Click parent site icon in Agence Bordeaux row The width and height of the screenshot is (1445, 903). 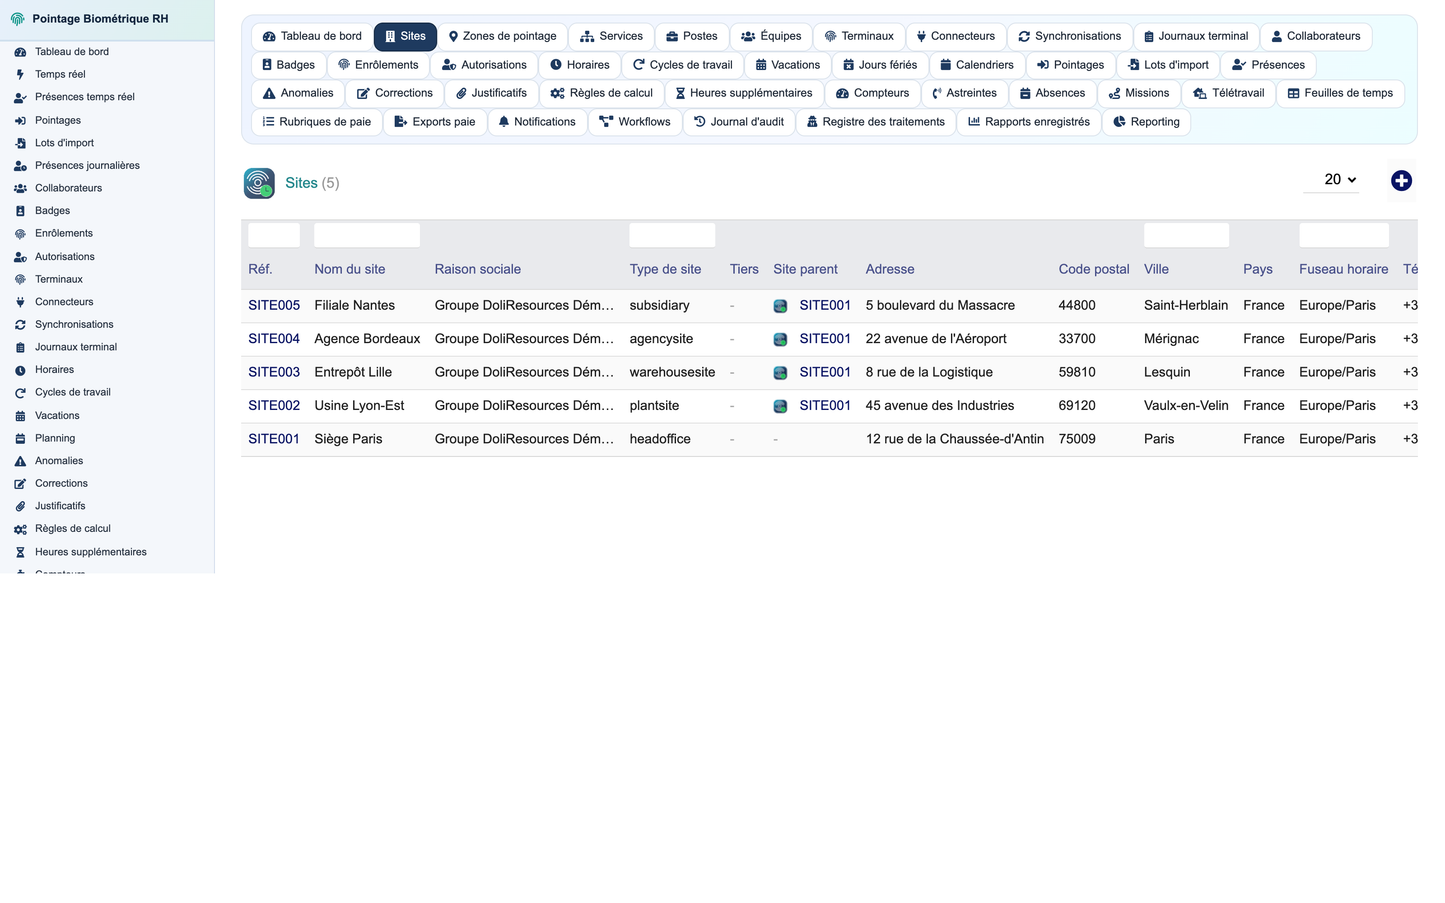tap(781, 339)
